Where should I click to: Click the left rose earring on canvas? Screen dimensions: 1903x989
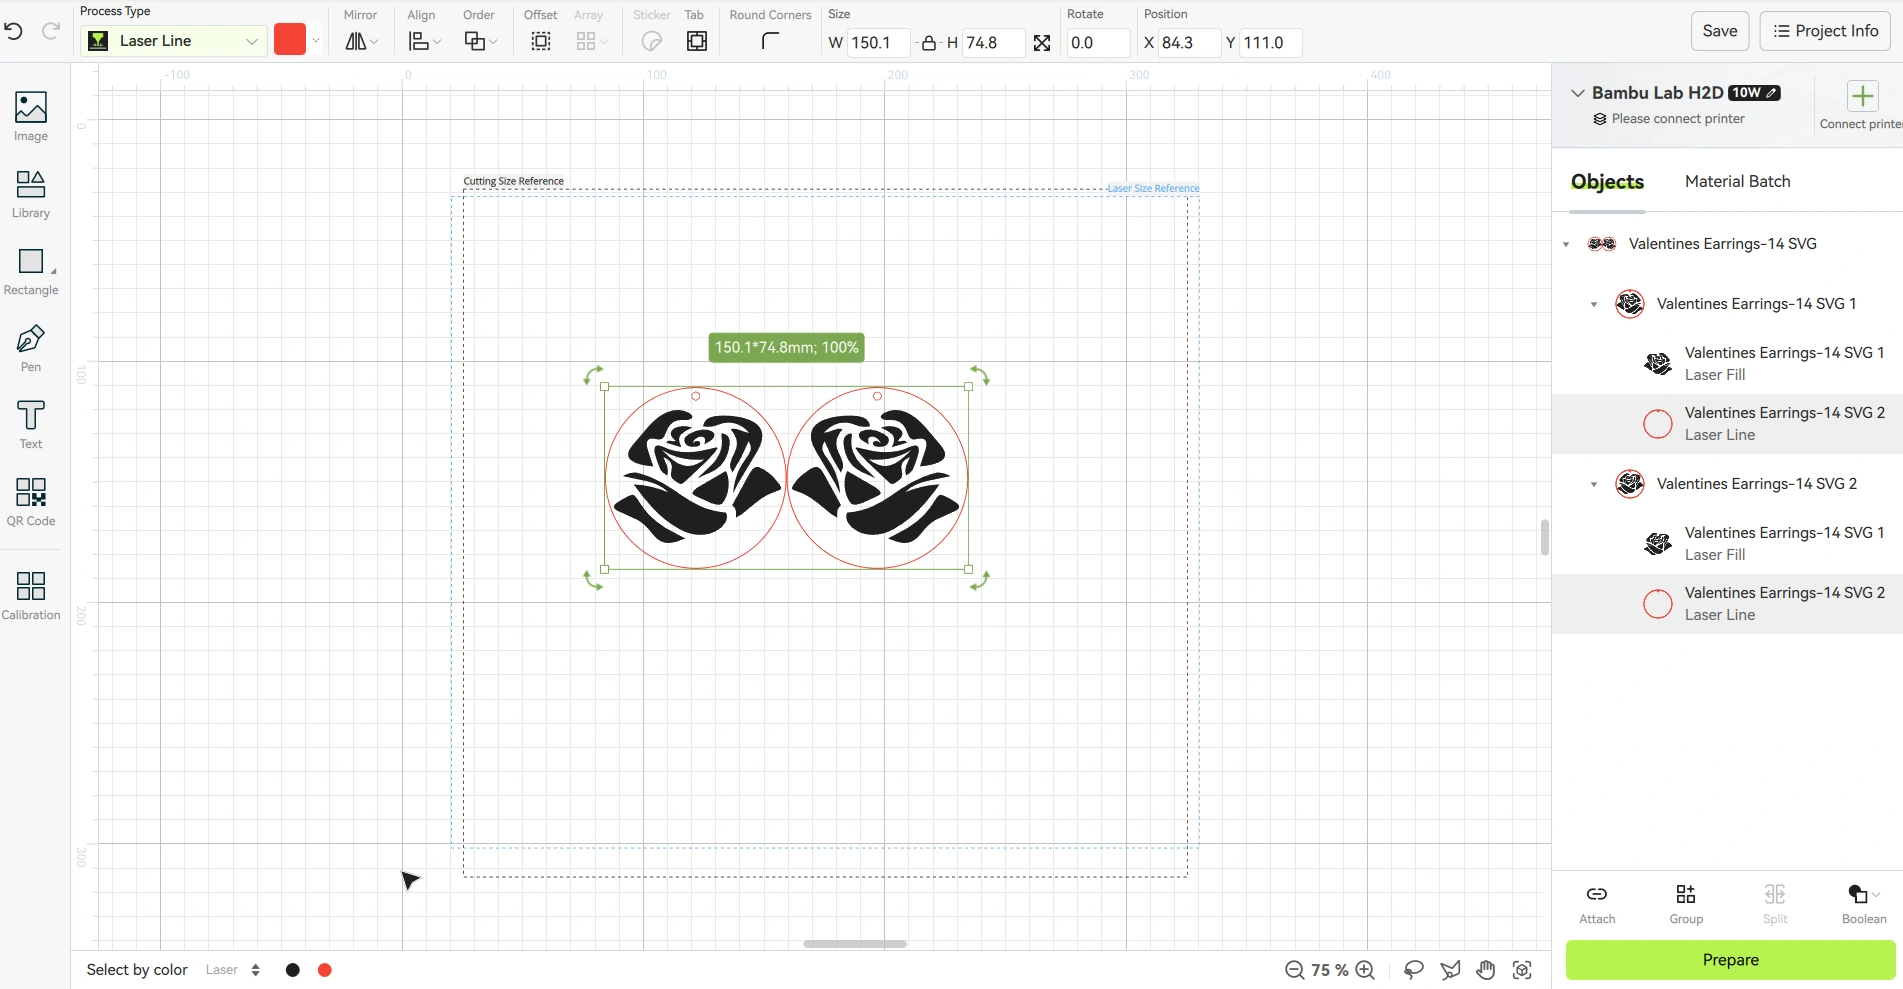pyautogui.click(x=696, y=478)
